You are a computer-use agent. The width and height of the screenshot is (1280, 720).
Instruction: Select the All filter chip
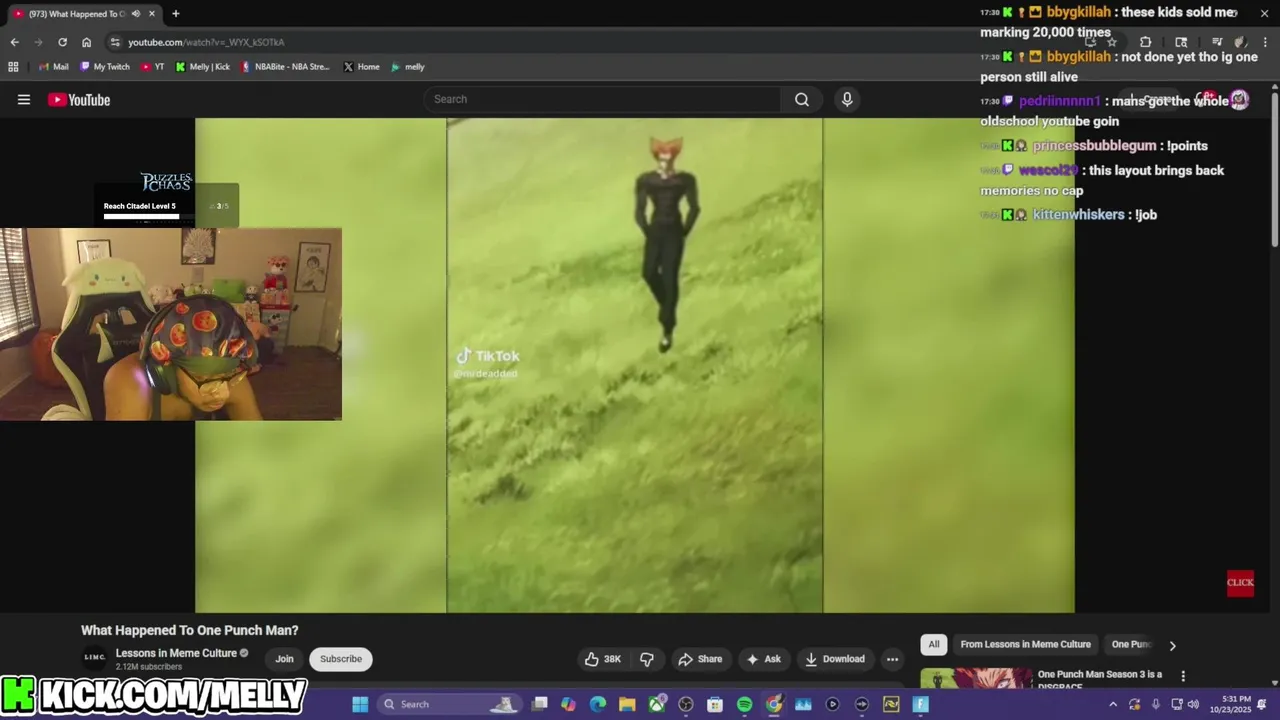[934, 645]
